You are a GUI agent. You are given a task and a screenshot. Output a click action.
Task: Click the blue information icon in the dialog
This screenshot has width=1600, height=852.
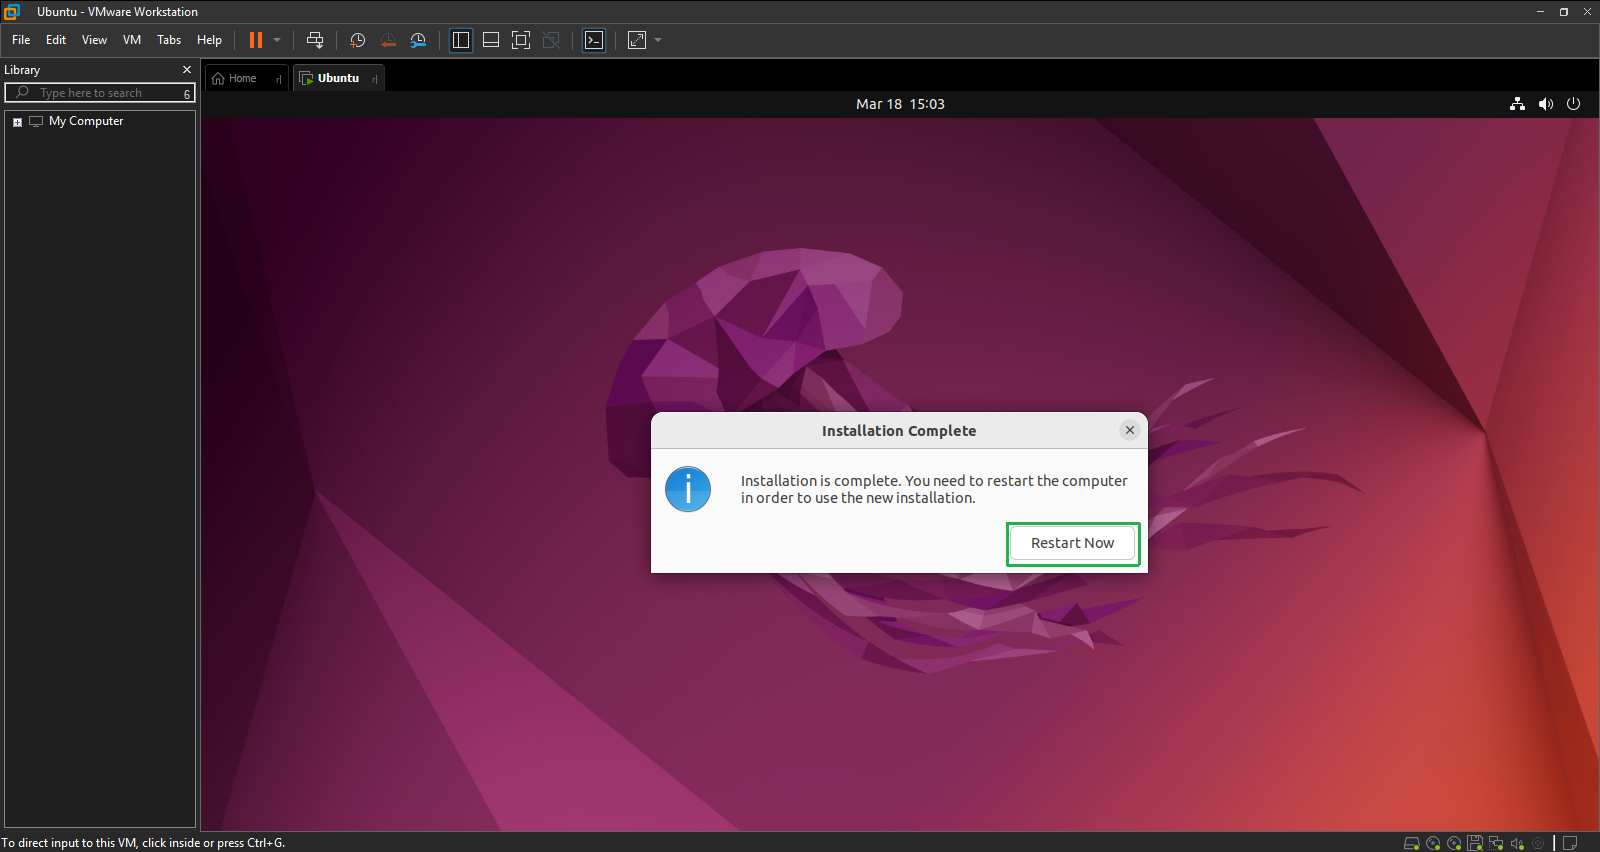[688, 489]
